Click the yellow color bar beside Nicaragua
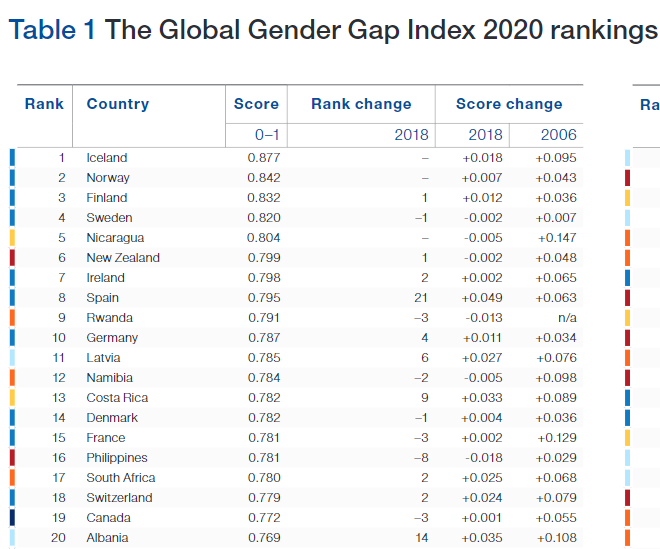Image resolution: width=660 pixels, height=549 pixels. 12,238
